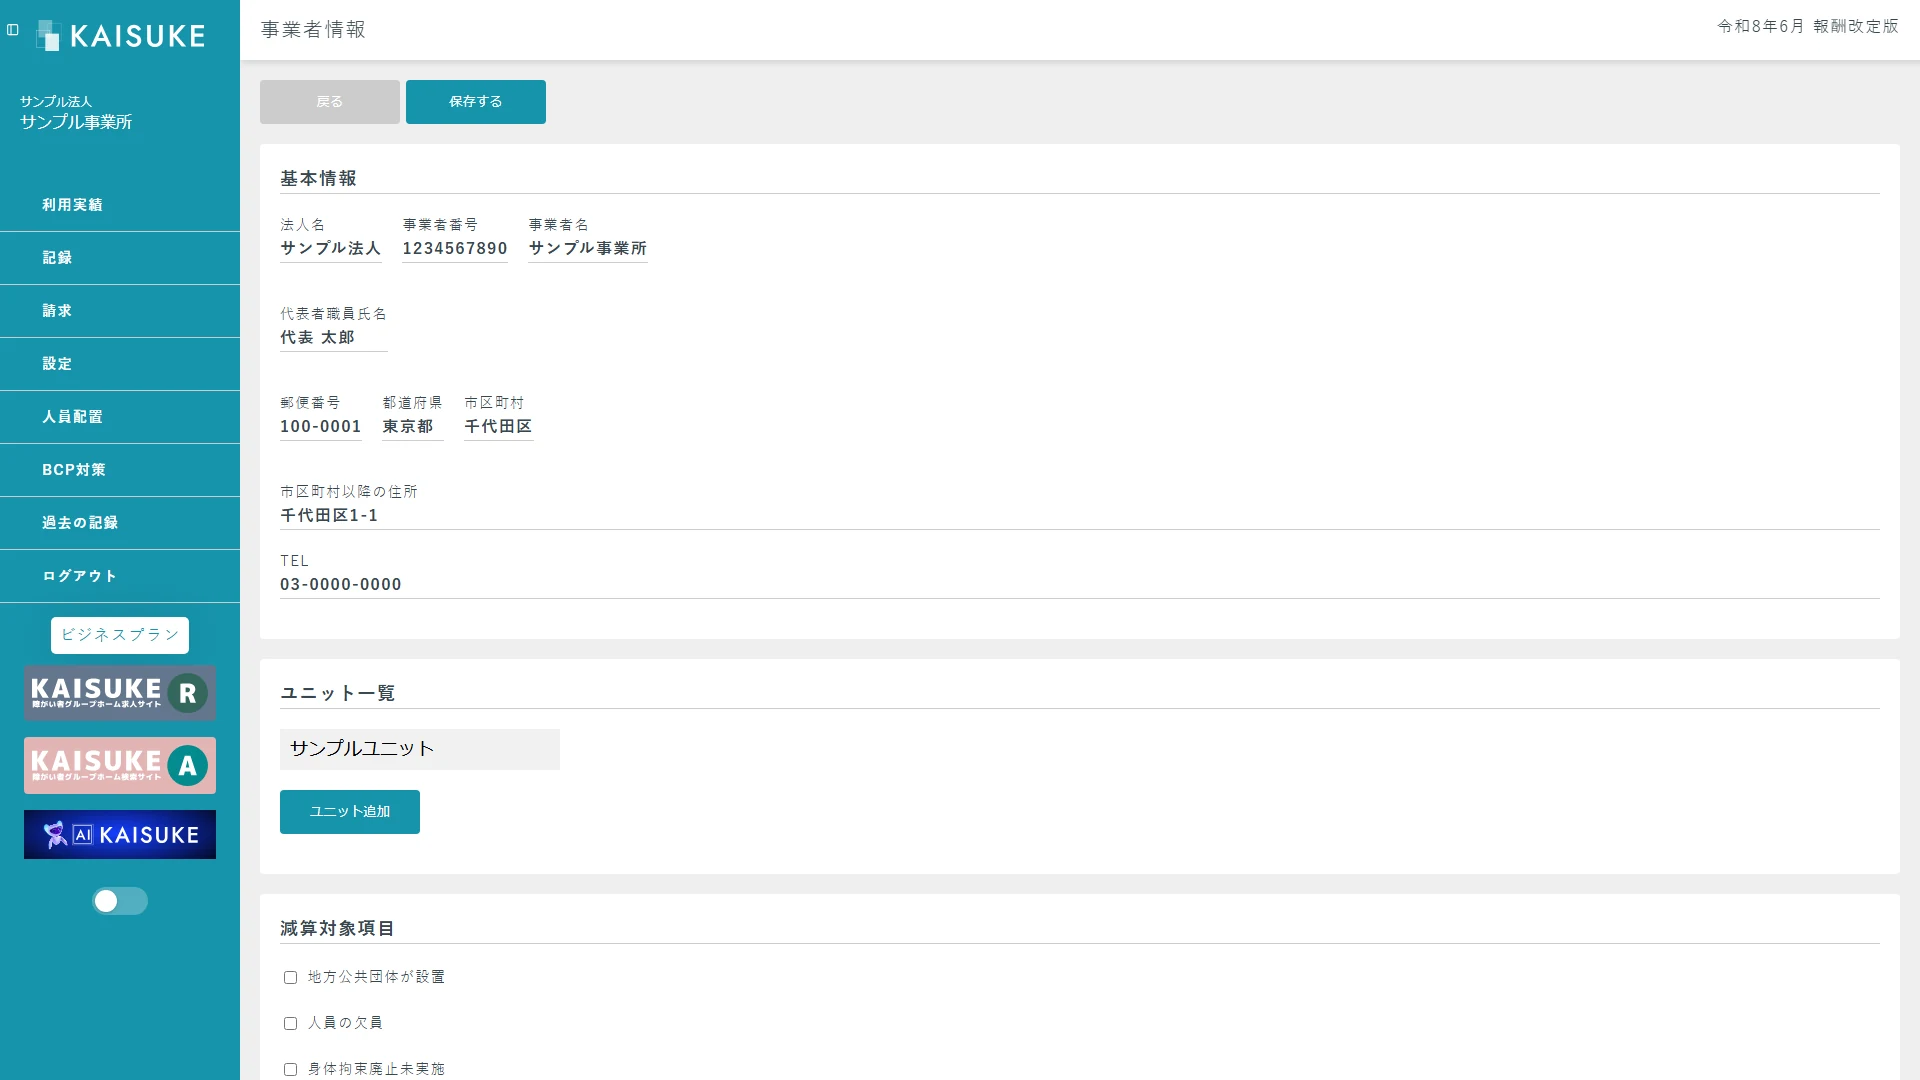Edit the 法人名 field
The width and height of the screenshot is (1920, 1080).
click(x=331, y=248)
